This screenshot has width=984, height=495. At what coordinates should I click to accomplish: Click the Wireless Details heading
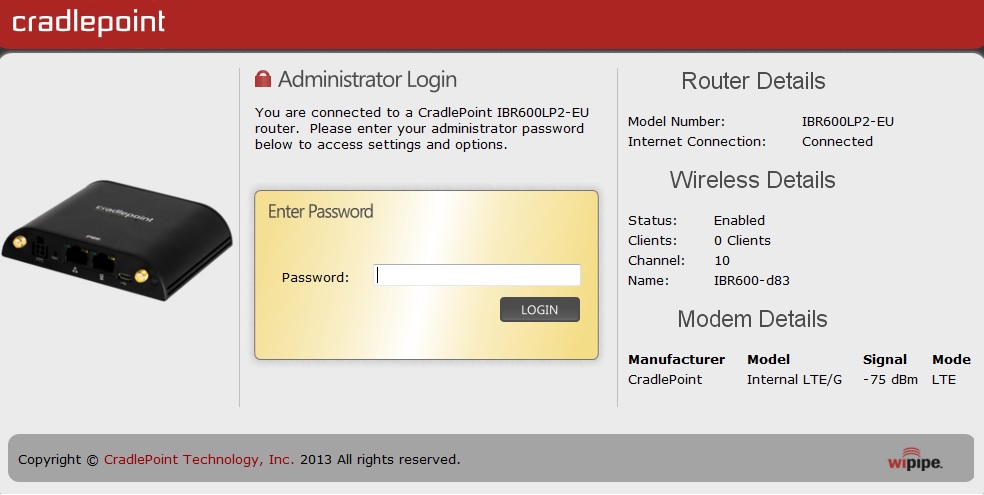752,181
